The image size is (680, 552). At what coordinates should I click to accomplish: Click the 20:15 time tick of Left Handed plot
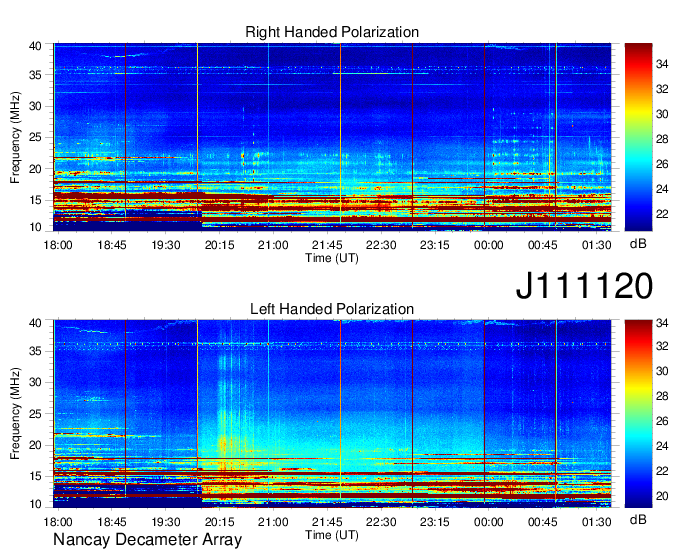[x=219, y=522]
